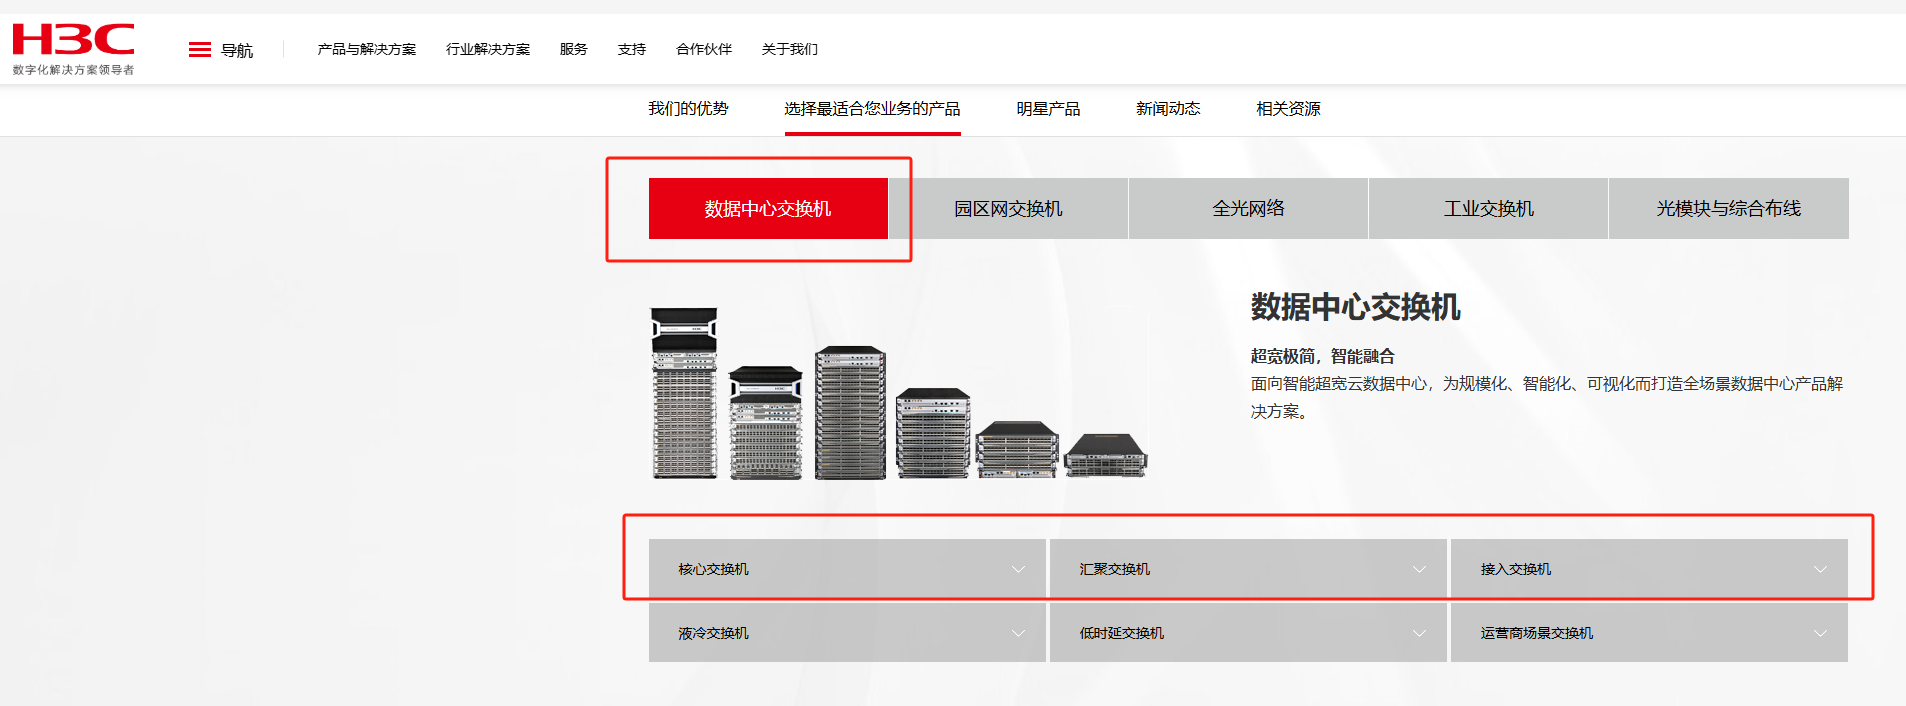Jump to 明星产品 section
The image size is (1906, 706).
pyautogui.click(x=1048, y=109)
